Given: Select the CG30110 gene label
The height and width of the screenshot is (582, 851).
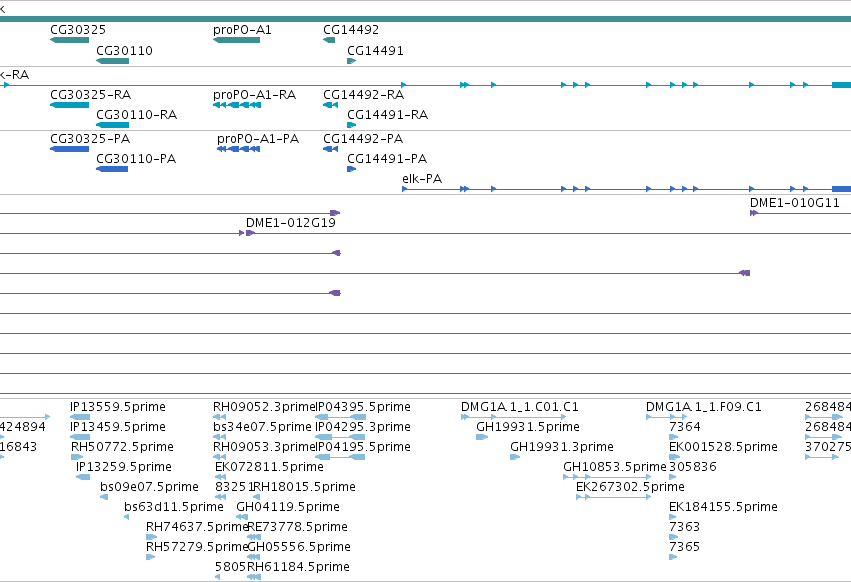Looking at the screenshot, I should coord(124,51).
